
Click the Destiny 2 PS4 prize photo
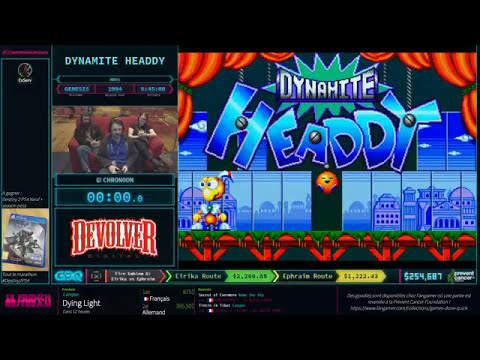point(25,239)
